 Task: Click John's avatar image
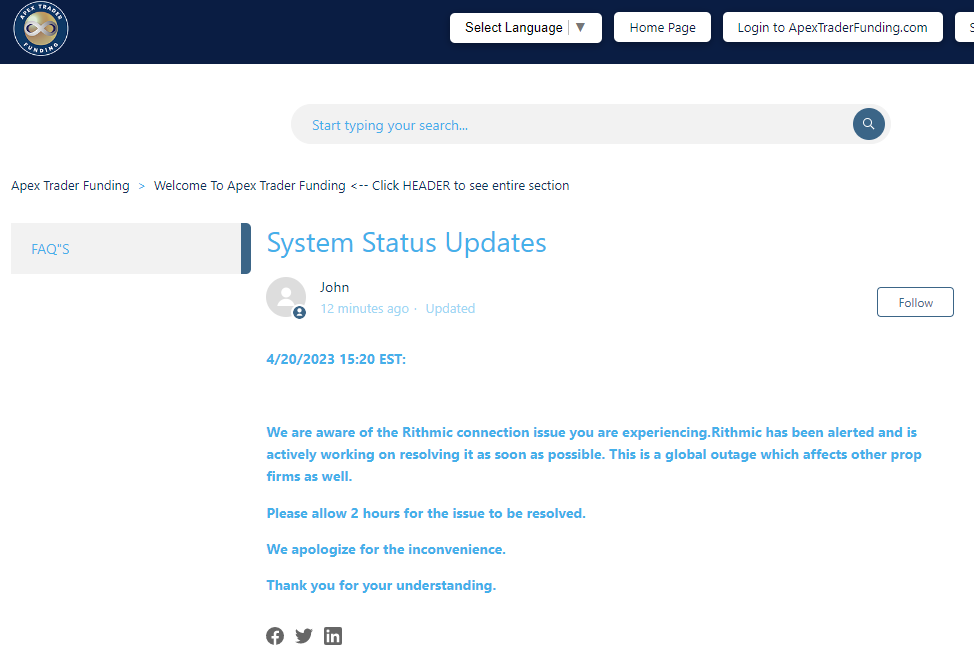click(286, 298)
